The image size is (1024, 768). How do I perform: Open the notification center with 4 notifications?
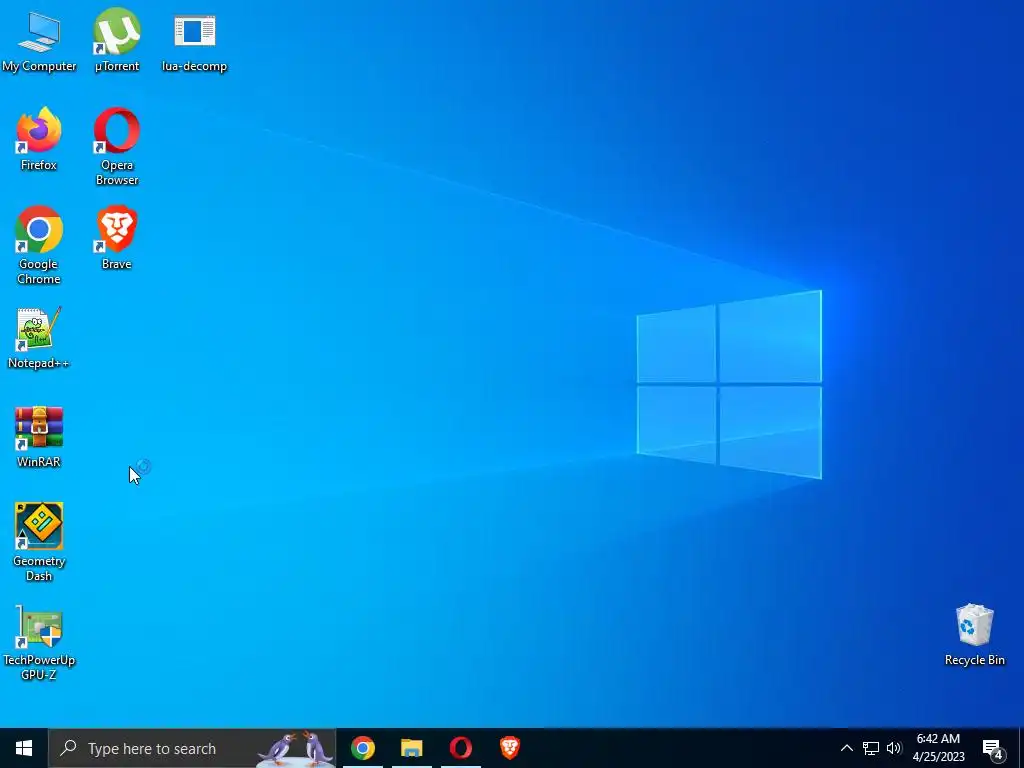pyautogui.click(x=993, y=749)
